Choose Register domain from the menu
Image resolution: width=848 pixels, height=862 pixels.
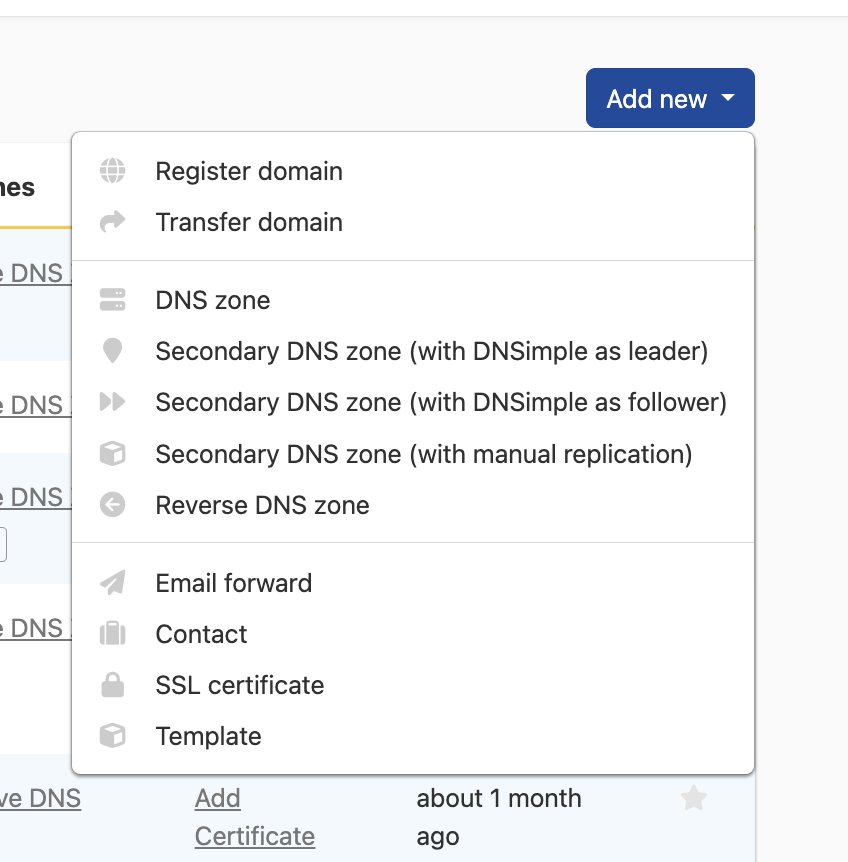click(x=248, y=171)
